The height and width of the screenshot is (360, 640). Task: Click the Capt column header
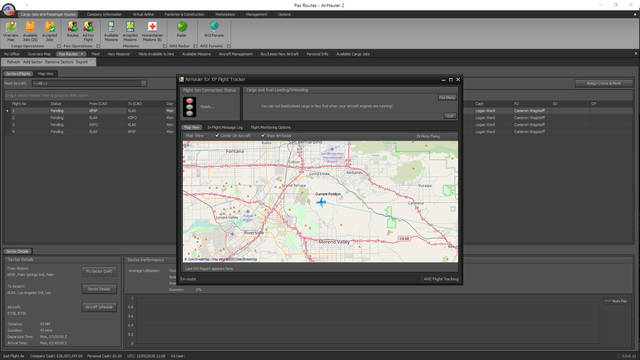[479, 104]
